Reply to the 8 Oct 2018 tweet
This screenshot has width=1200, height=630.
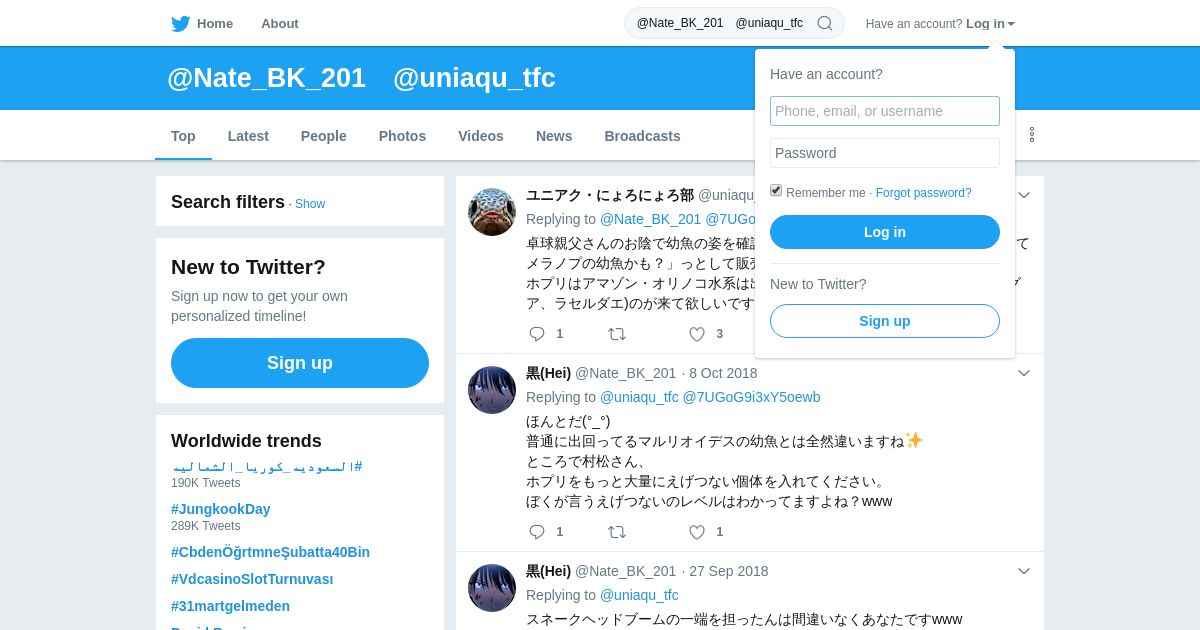click(x=537, y=532)
